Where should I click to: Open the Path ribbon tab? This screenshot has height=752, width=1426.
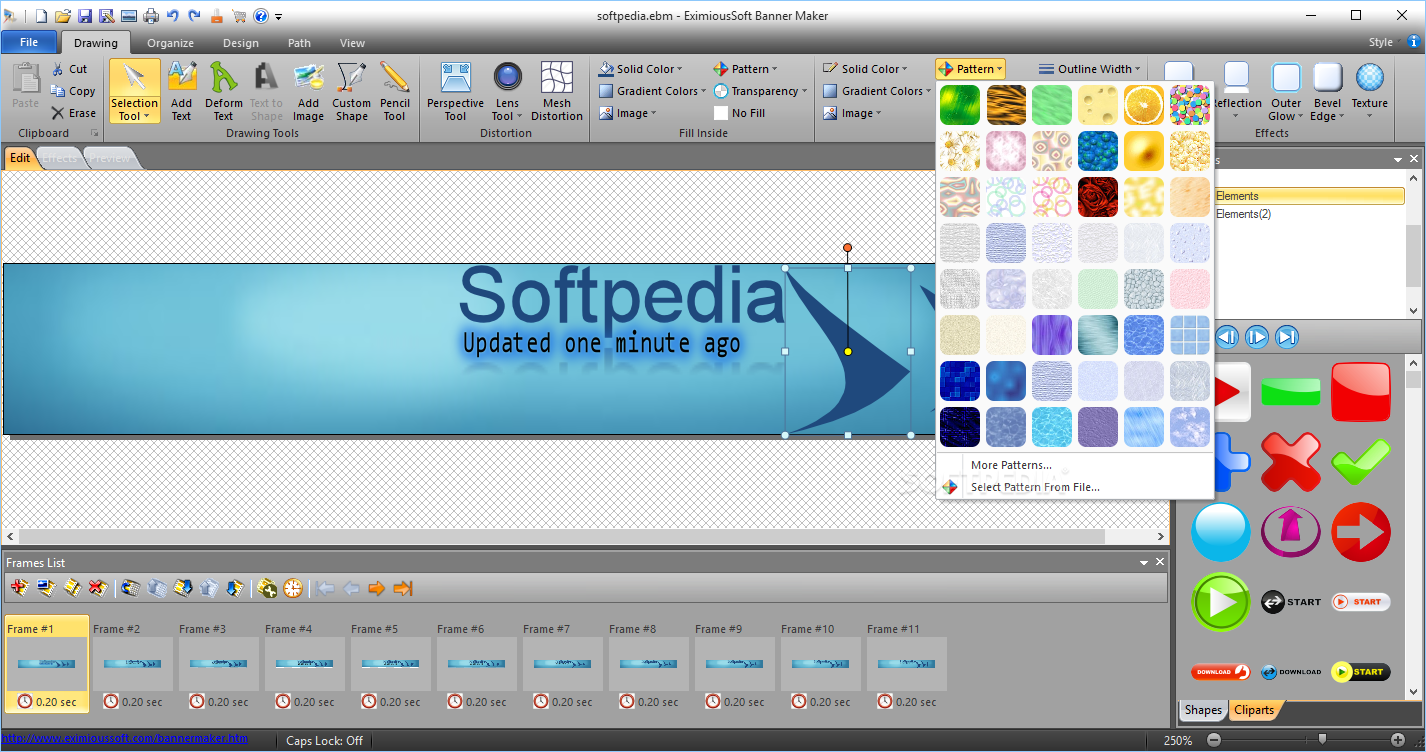pyautogui.click(x=299, y=43)
